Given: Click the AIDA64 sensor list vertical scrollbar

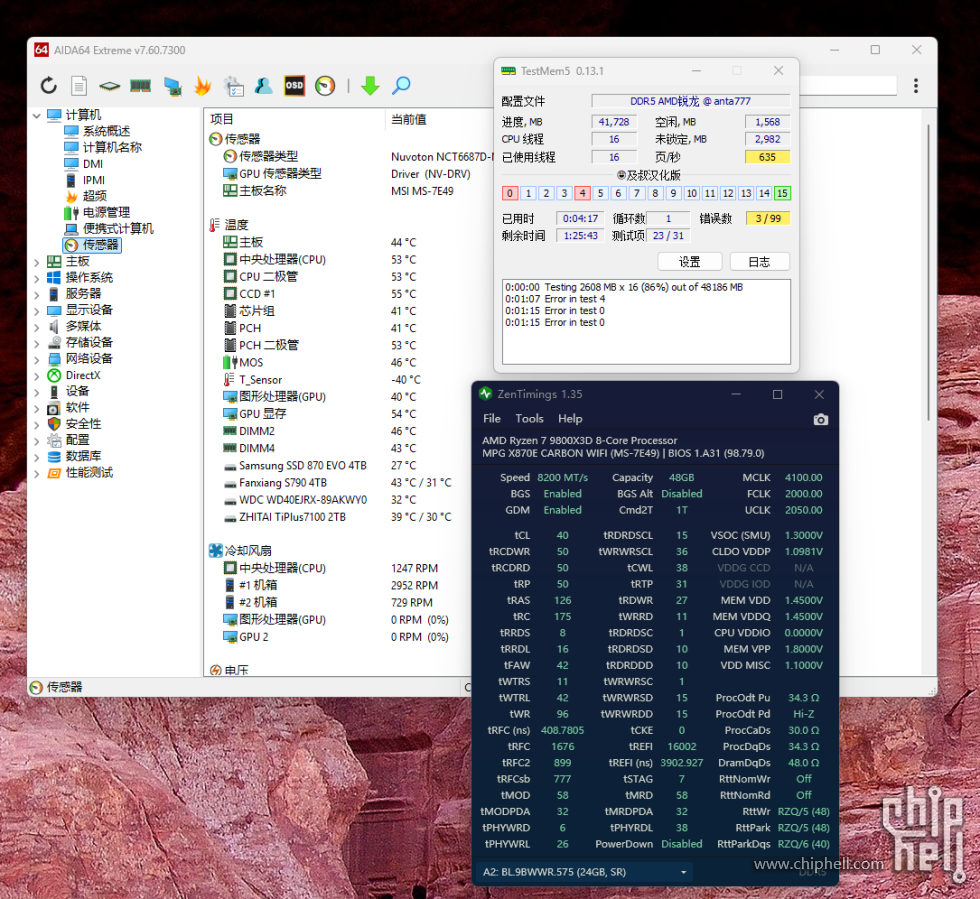Looking at the screenshot, I should point(929,272).
